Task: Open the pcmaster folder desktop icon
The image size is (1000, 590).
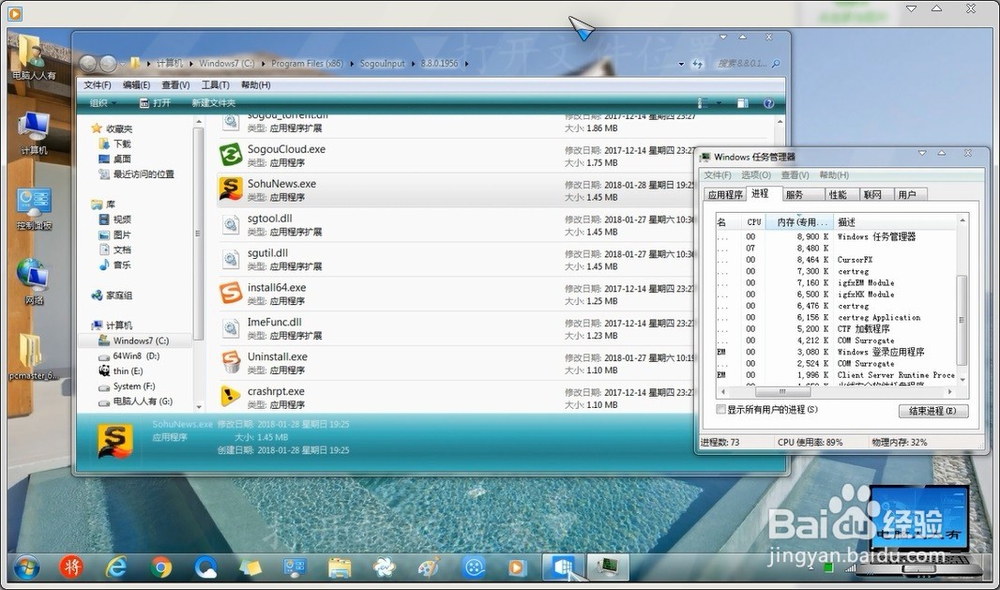Action: [33, 357]
